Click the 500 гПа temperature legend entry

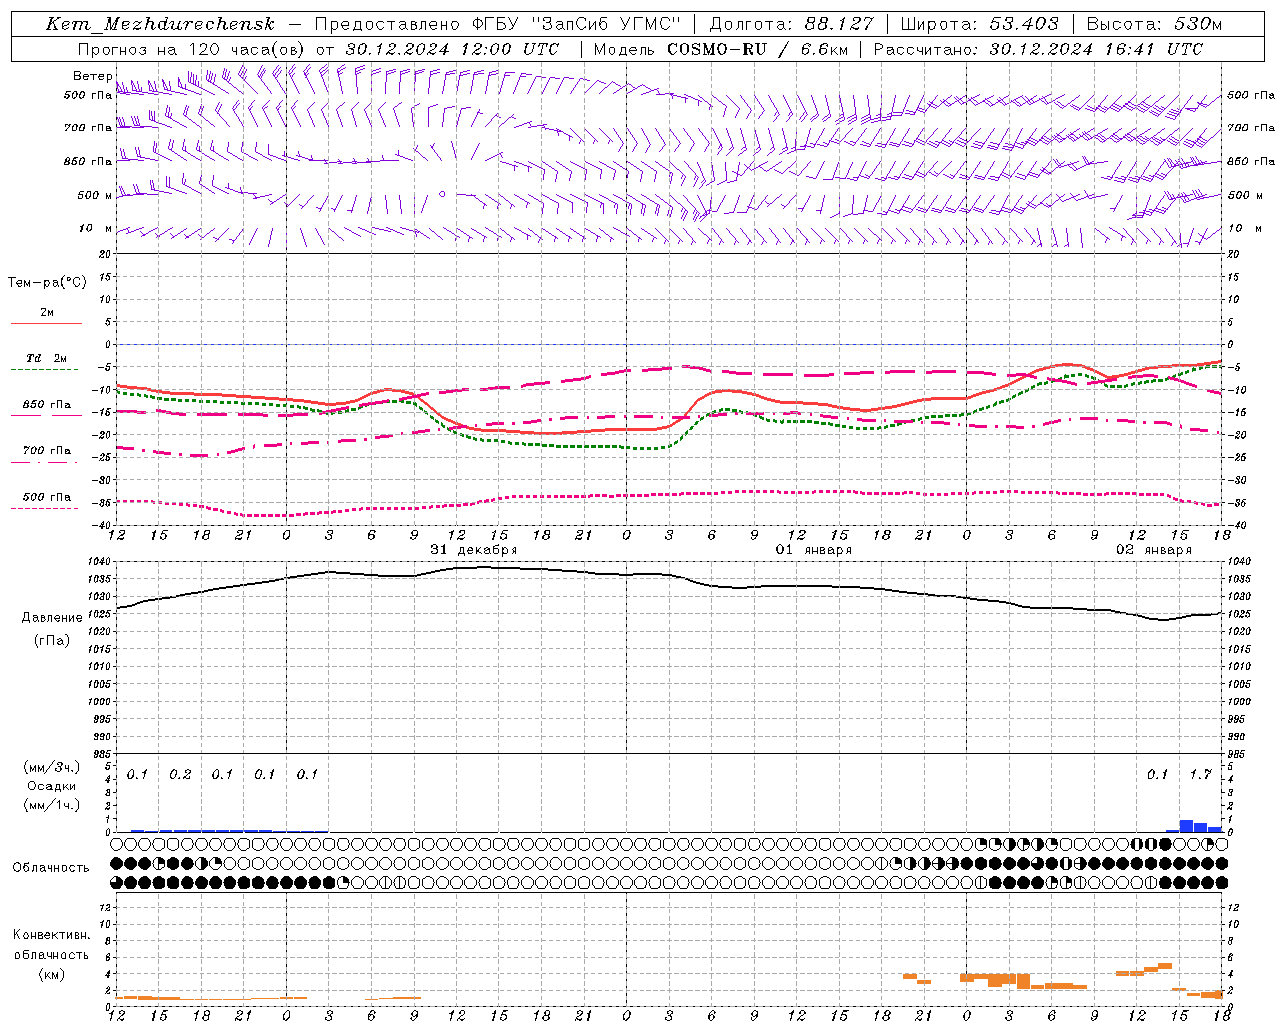(47, 497)
